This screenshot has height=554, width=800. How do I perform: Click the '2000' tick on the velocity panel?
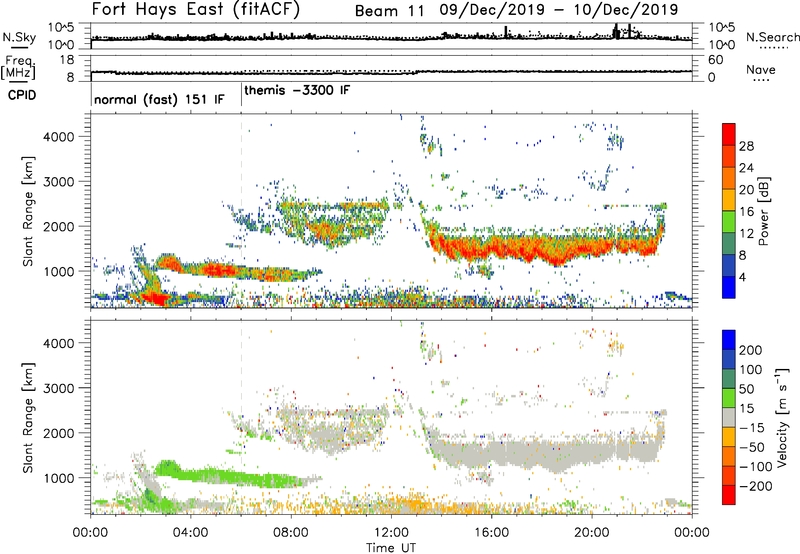(x=58, y=433)
